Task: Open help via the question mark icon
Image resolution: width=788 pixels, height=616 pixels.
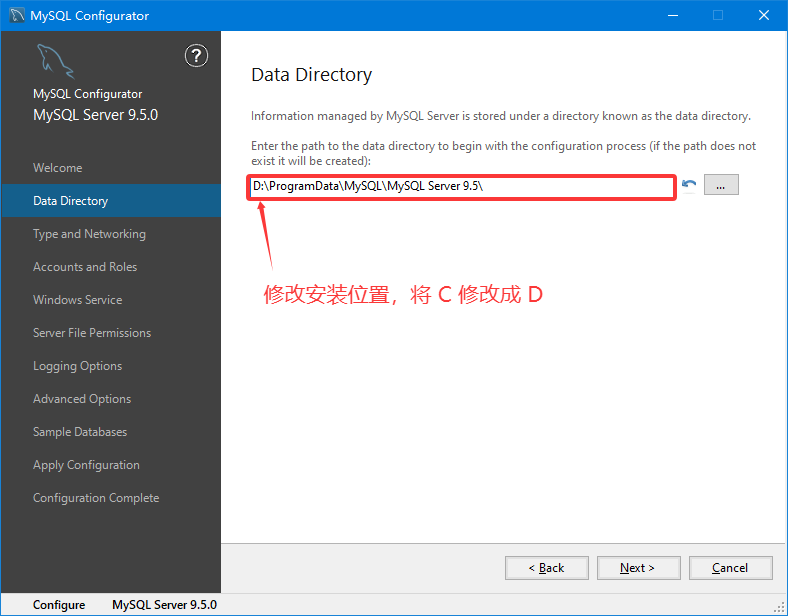Action: coord(196,55)
